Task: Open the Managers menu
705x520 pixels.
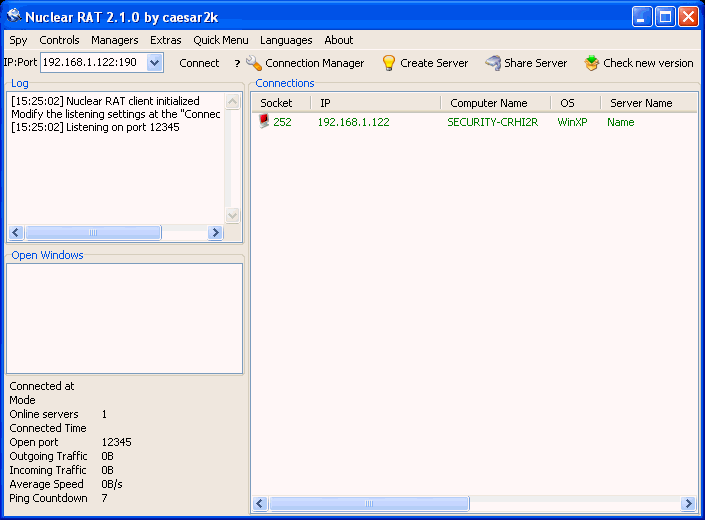Action: (x=114, y=40)
